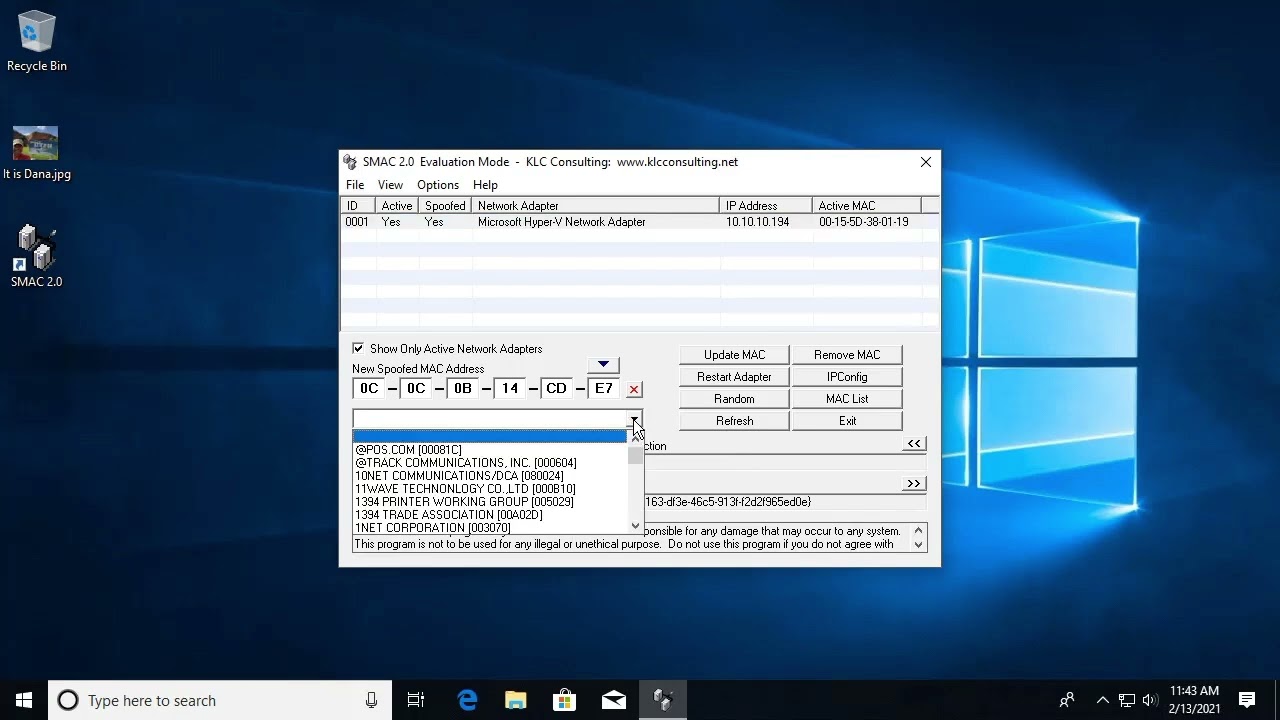Viewport: 1280px width, 720px height.
Task: Toggle Show Only Active Network Adapters checkbox
Action: click(358, 349)
